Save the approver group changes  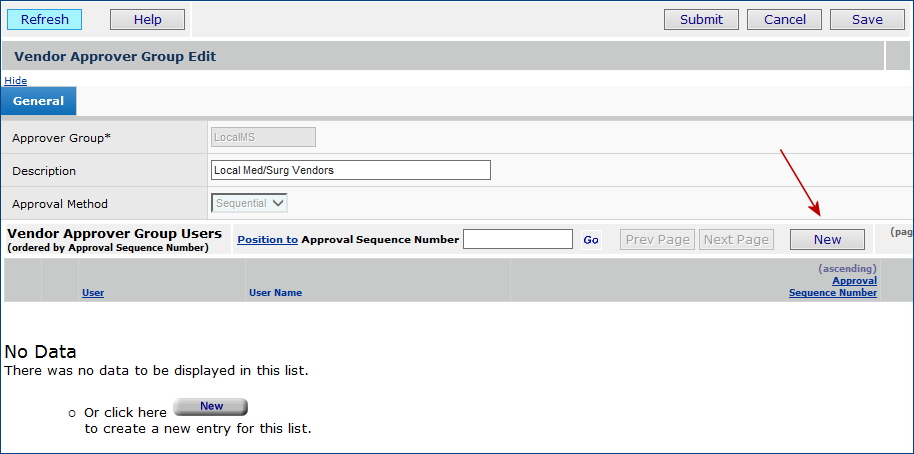(x=867, y=19)
